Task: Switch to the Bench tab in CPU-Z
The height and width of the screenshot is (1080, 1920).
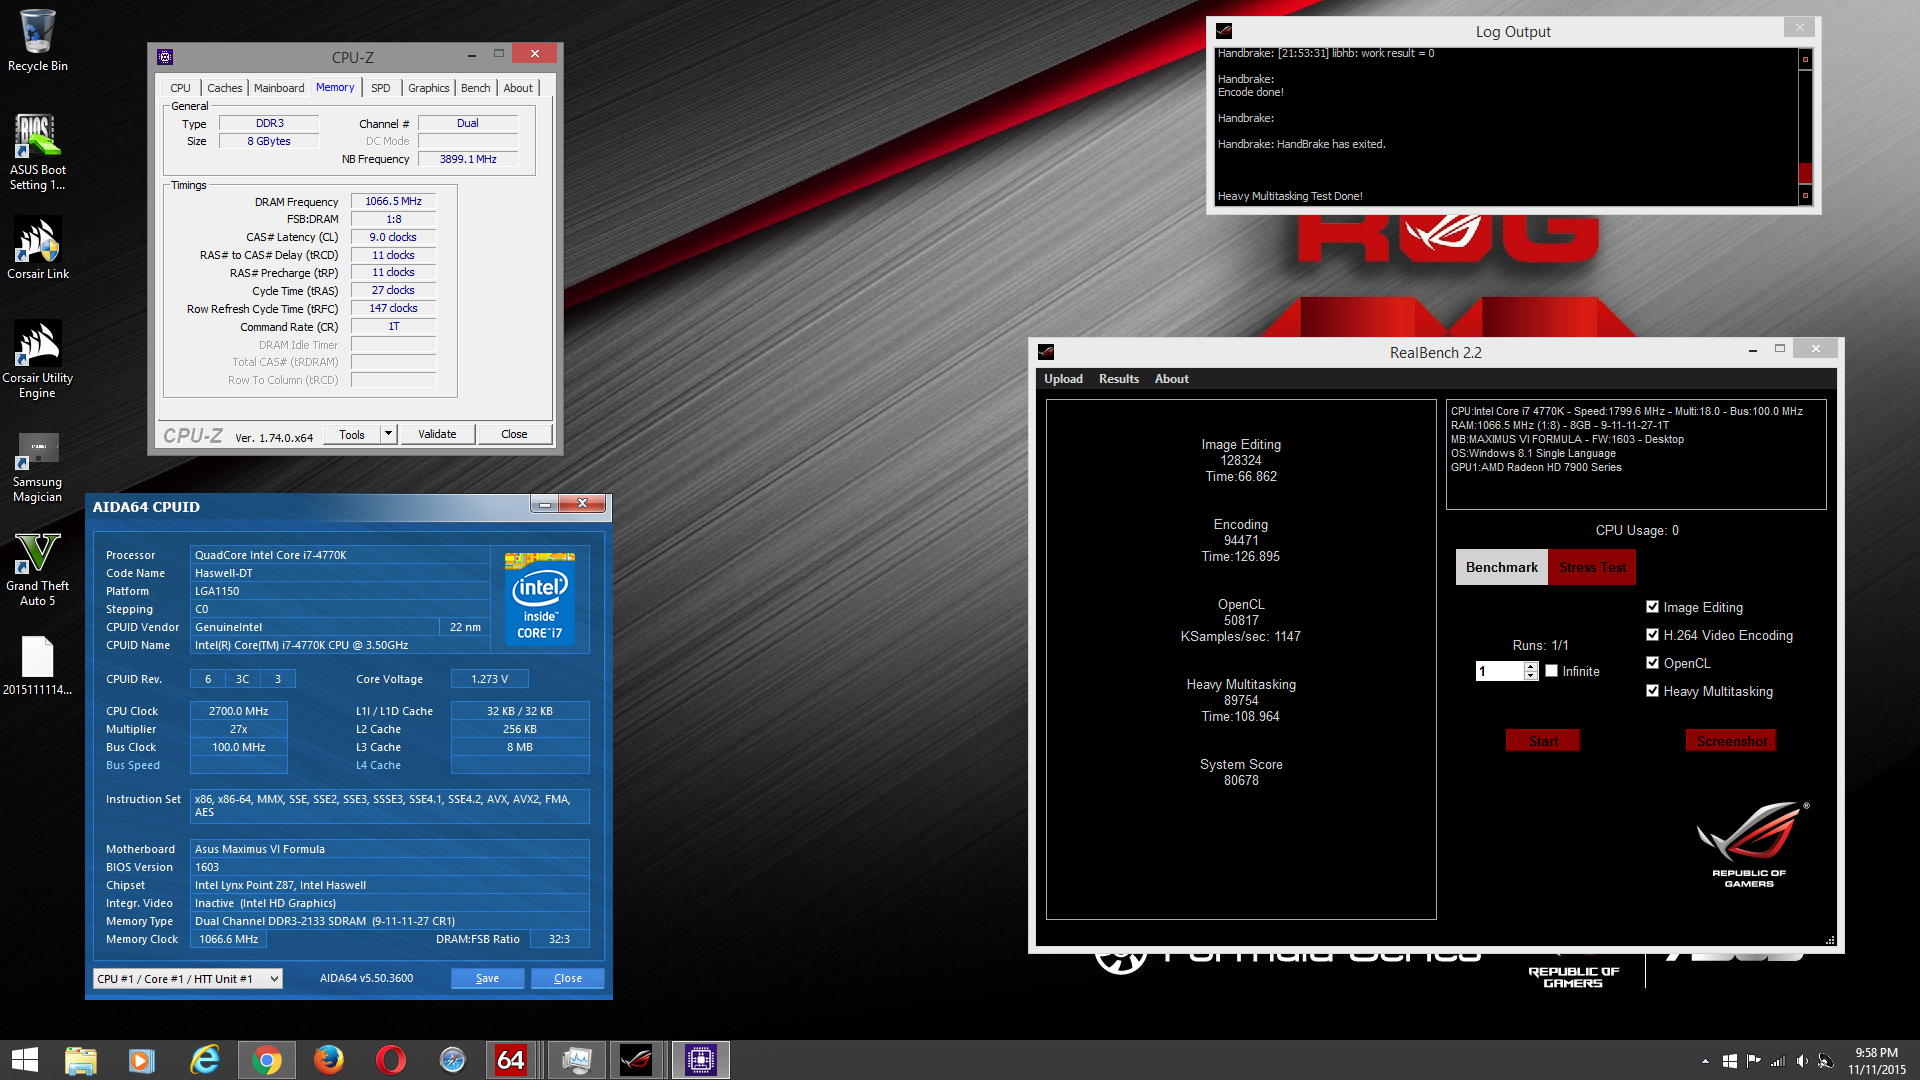Action: tap(476, 88)
